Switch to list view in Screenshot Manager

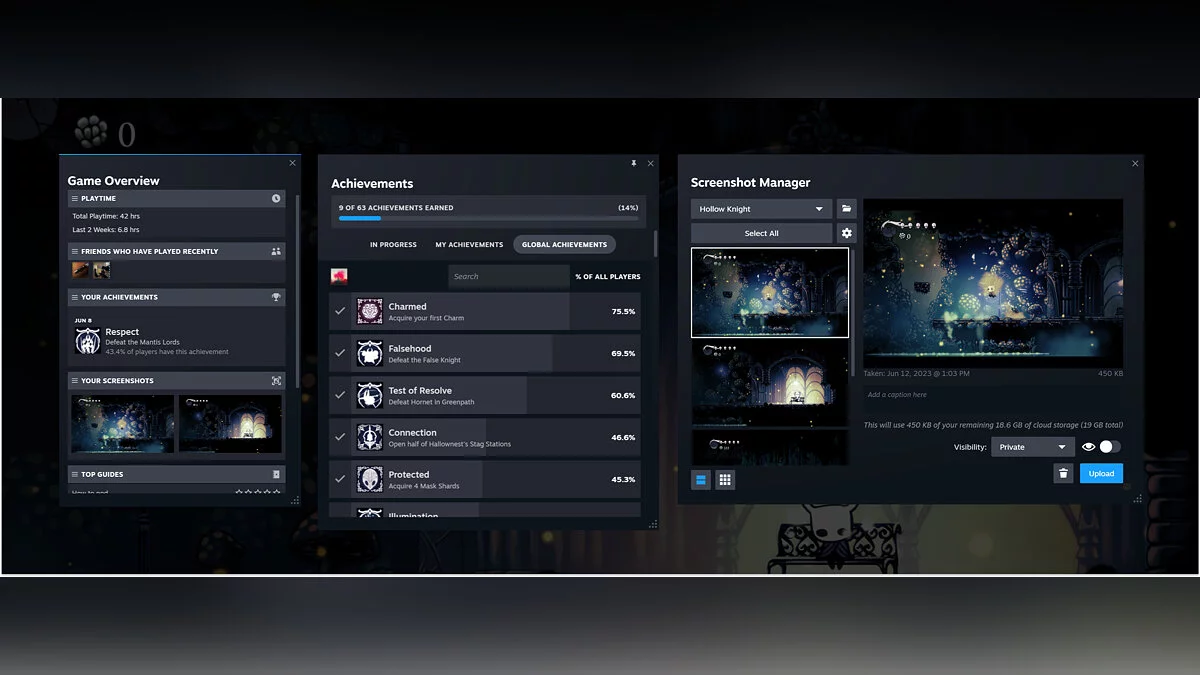(x=701, y=480)
